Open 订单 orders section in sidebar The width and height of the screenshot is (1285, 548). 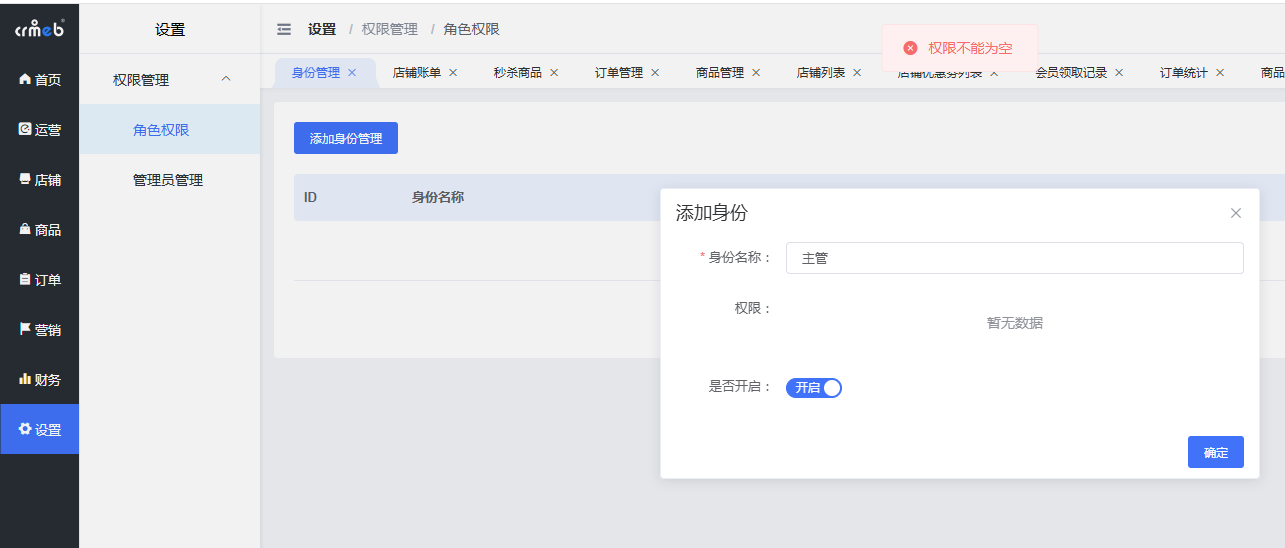[40, 280]
